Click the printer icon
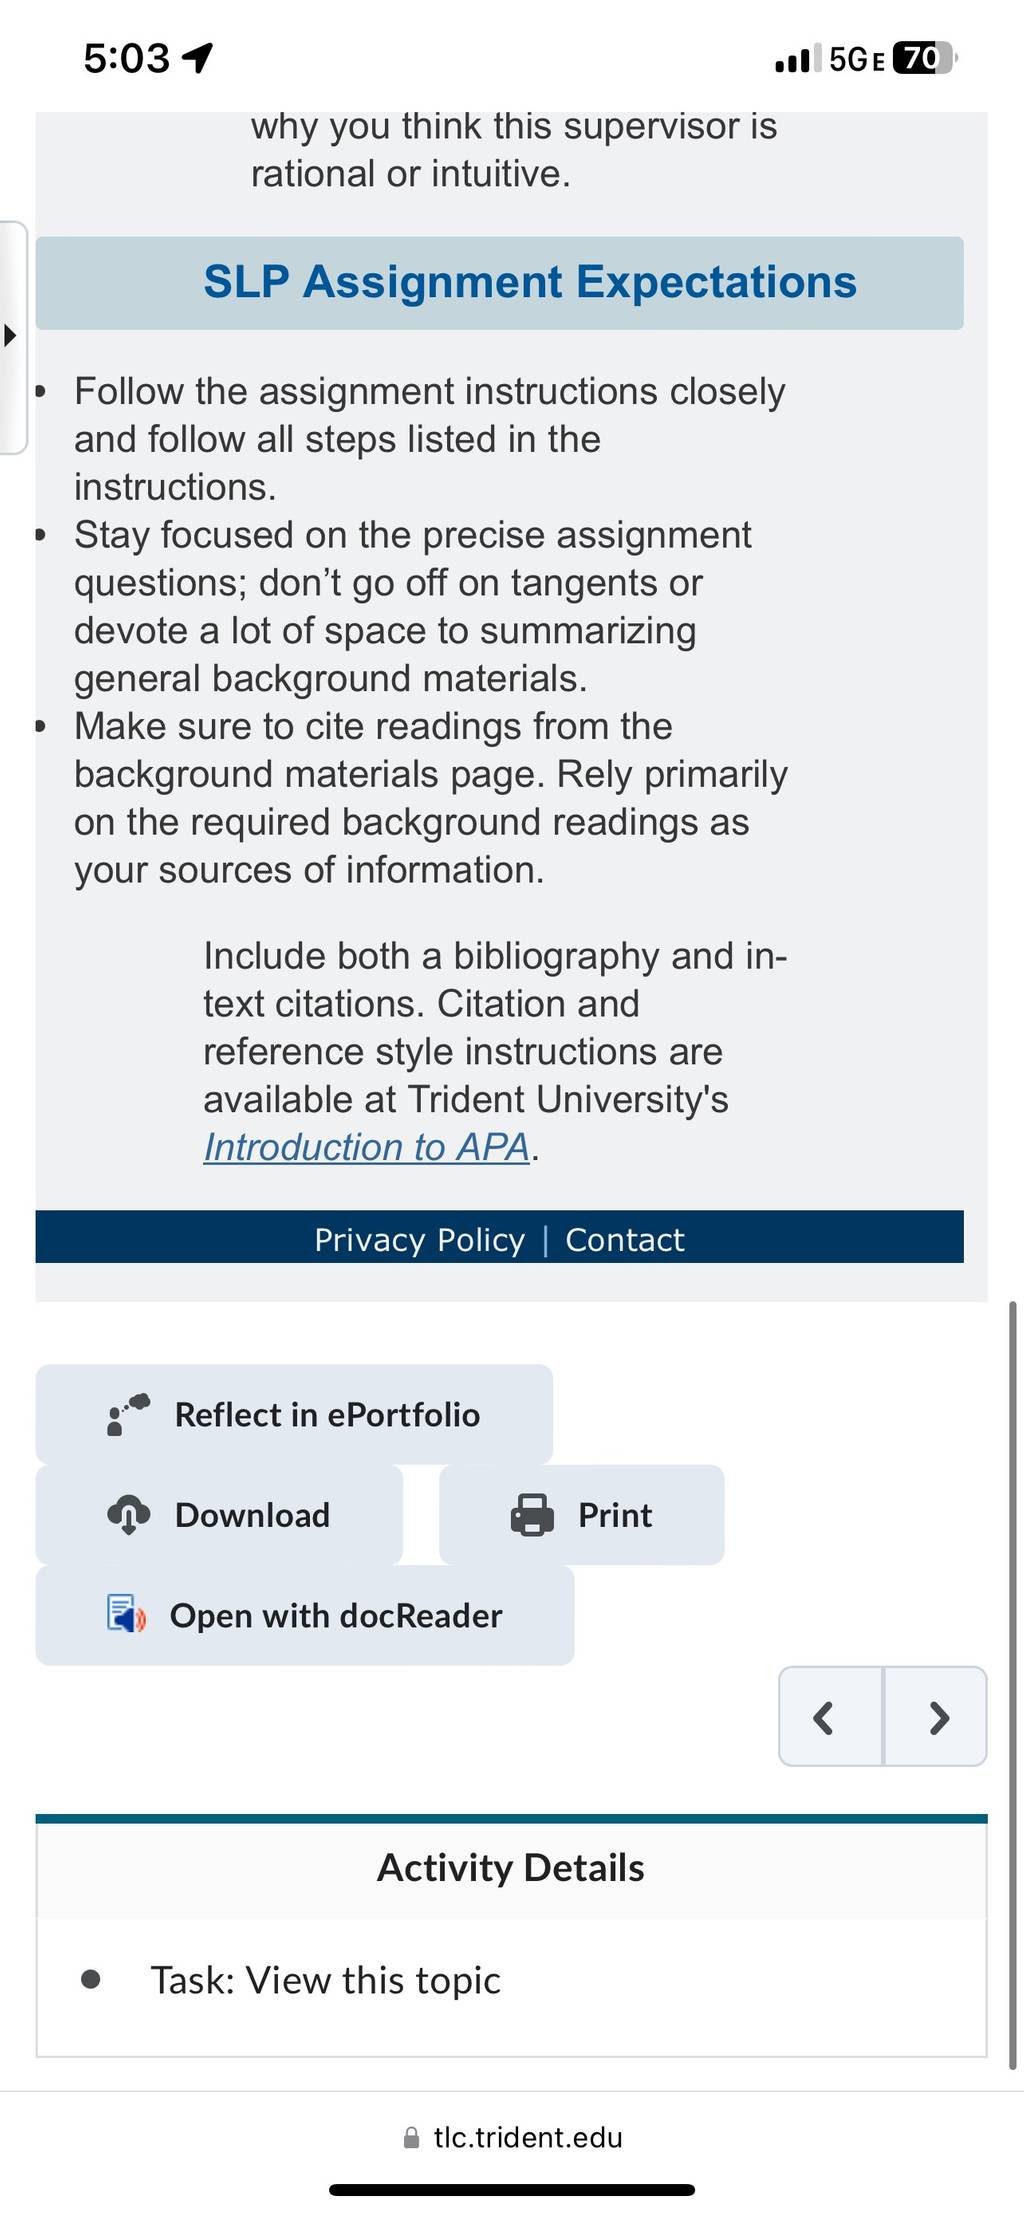The image size is (1024, 2215). 532,1515
